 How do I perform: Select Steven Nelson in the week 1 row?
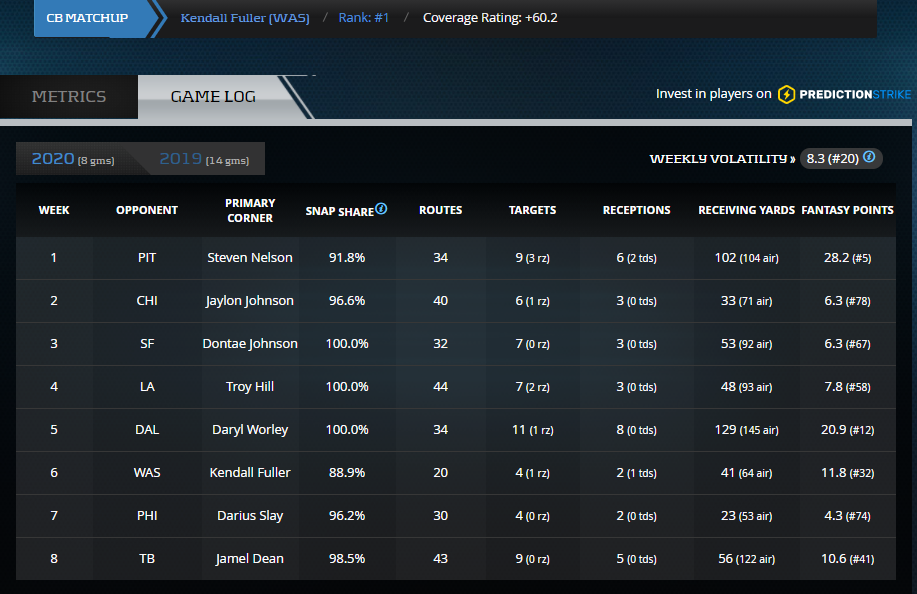[x=250, y=258]
